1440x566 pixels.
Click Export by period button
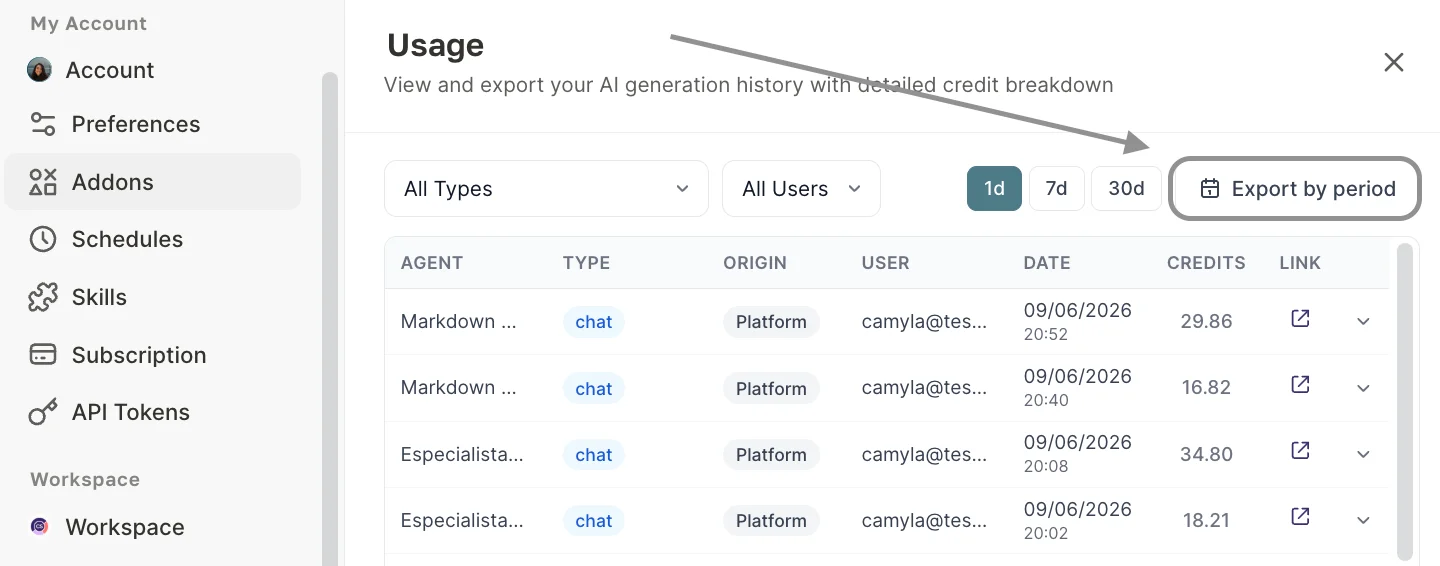click(1295, 188)
